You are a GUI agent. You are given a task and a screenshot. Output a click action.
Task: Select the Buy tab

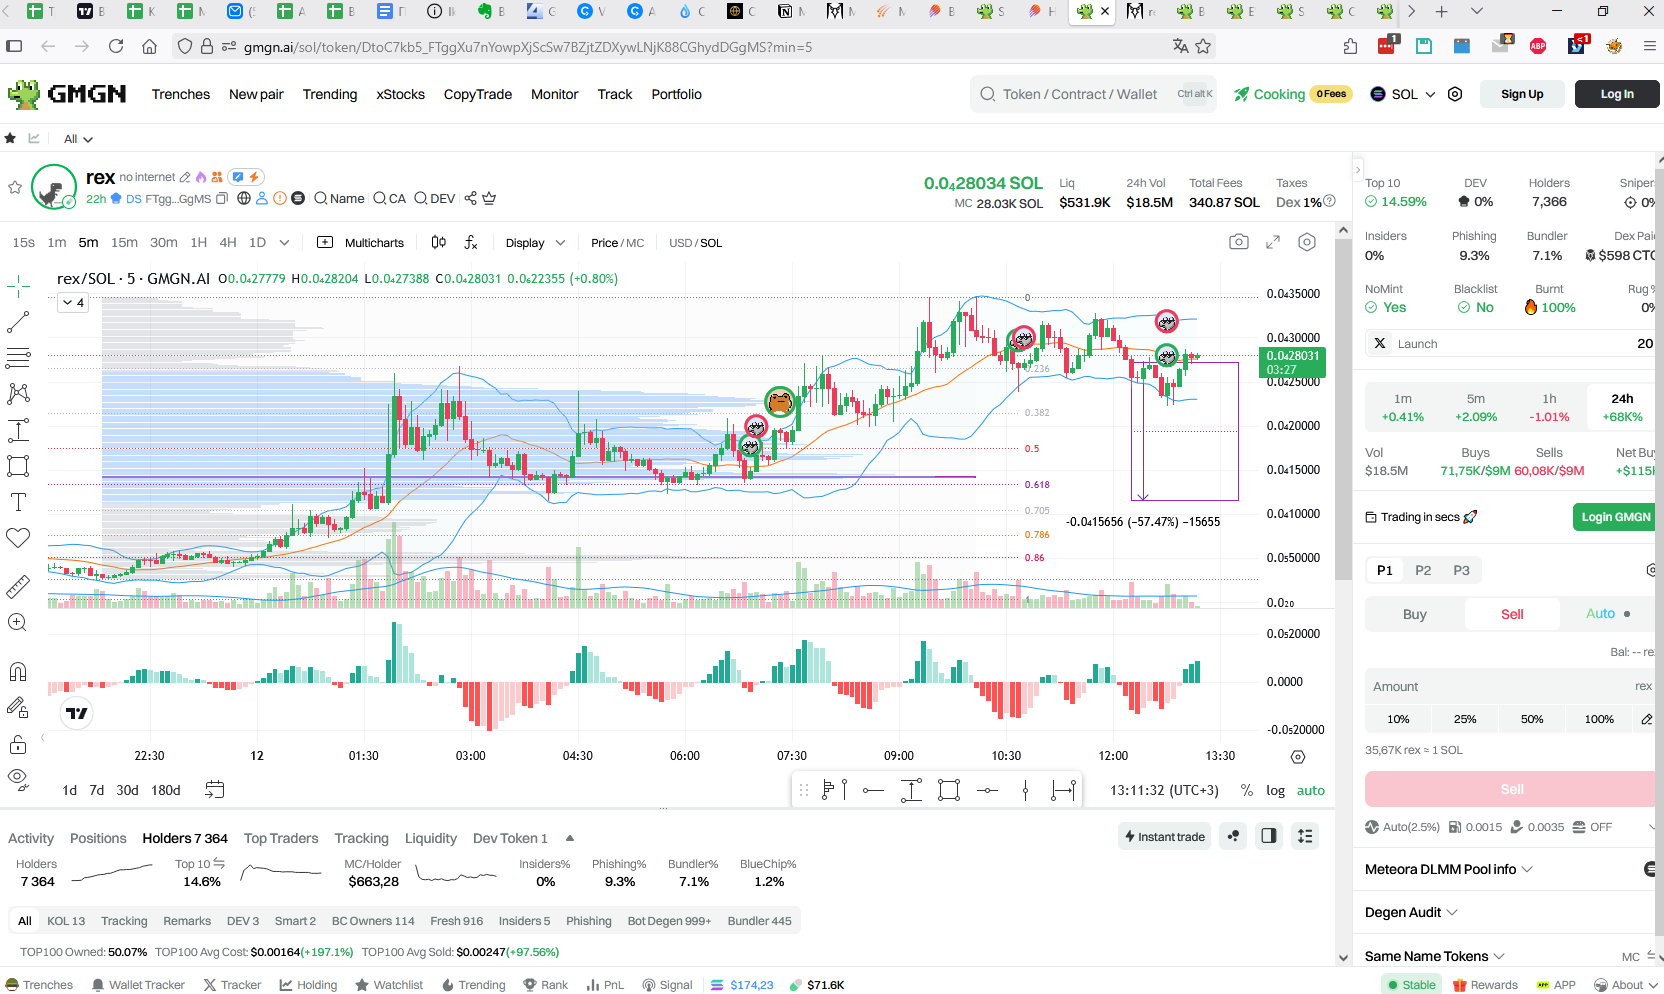1414,614
